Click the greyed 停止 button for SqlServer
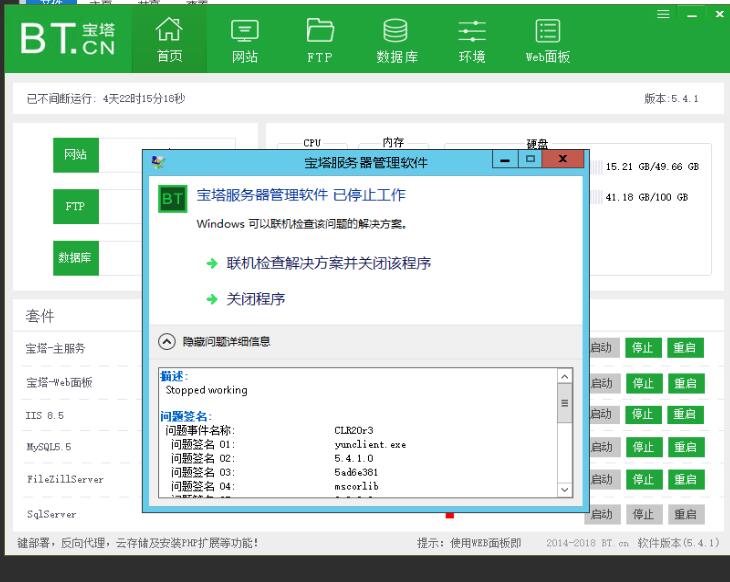 click(x=644, y=514)
